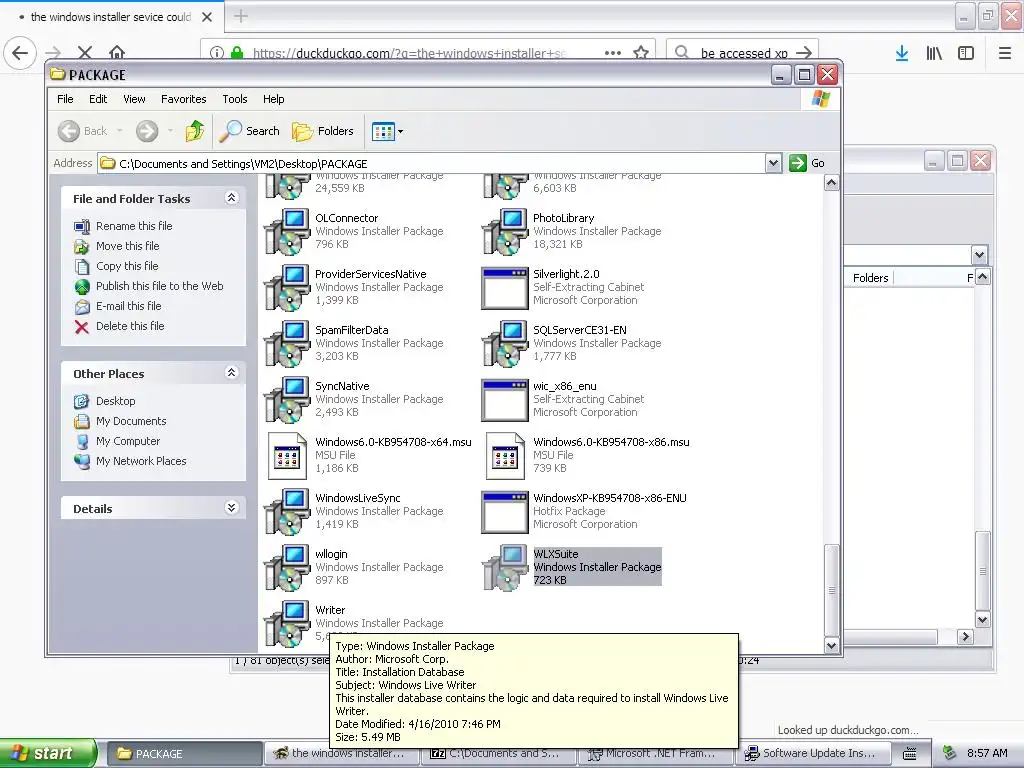Open Search in Explorer toolbar
The image size is (1024, 768).
(249, 131)
